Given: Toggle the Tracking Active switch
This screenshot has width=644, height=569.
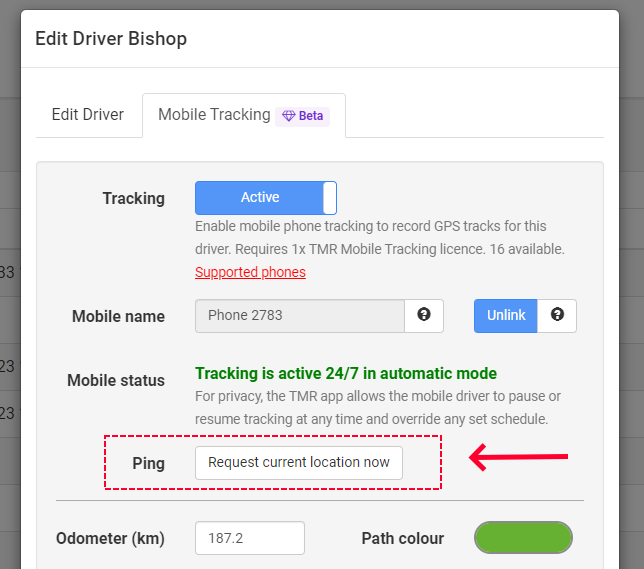Looking at the screenshot, I should [x=266, y=198].
